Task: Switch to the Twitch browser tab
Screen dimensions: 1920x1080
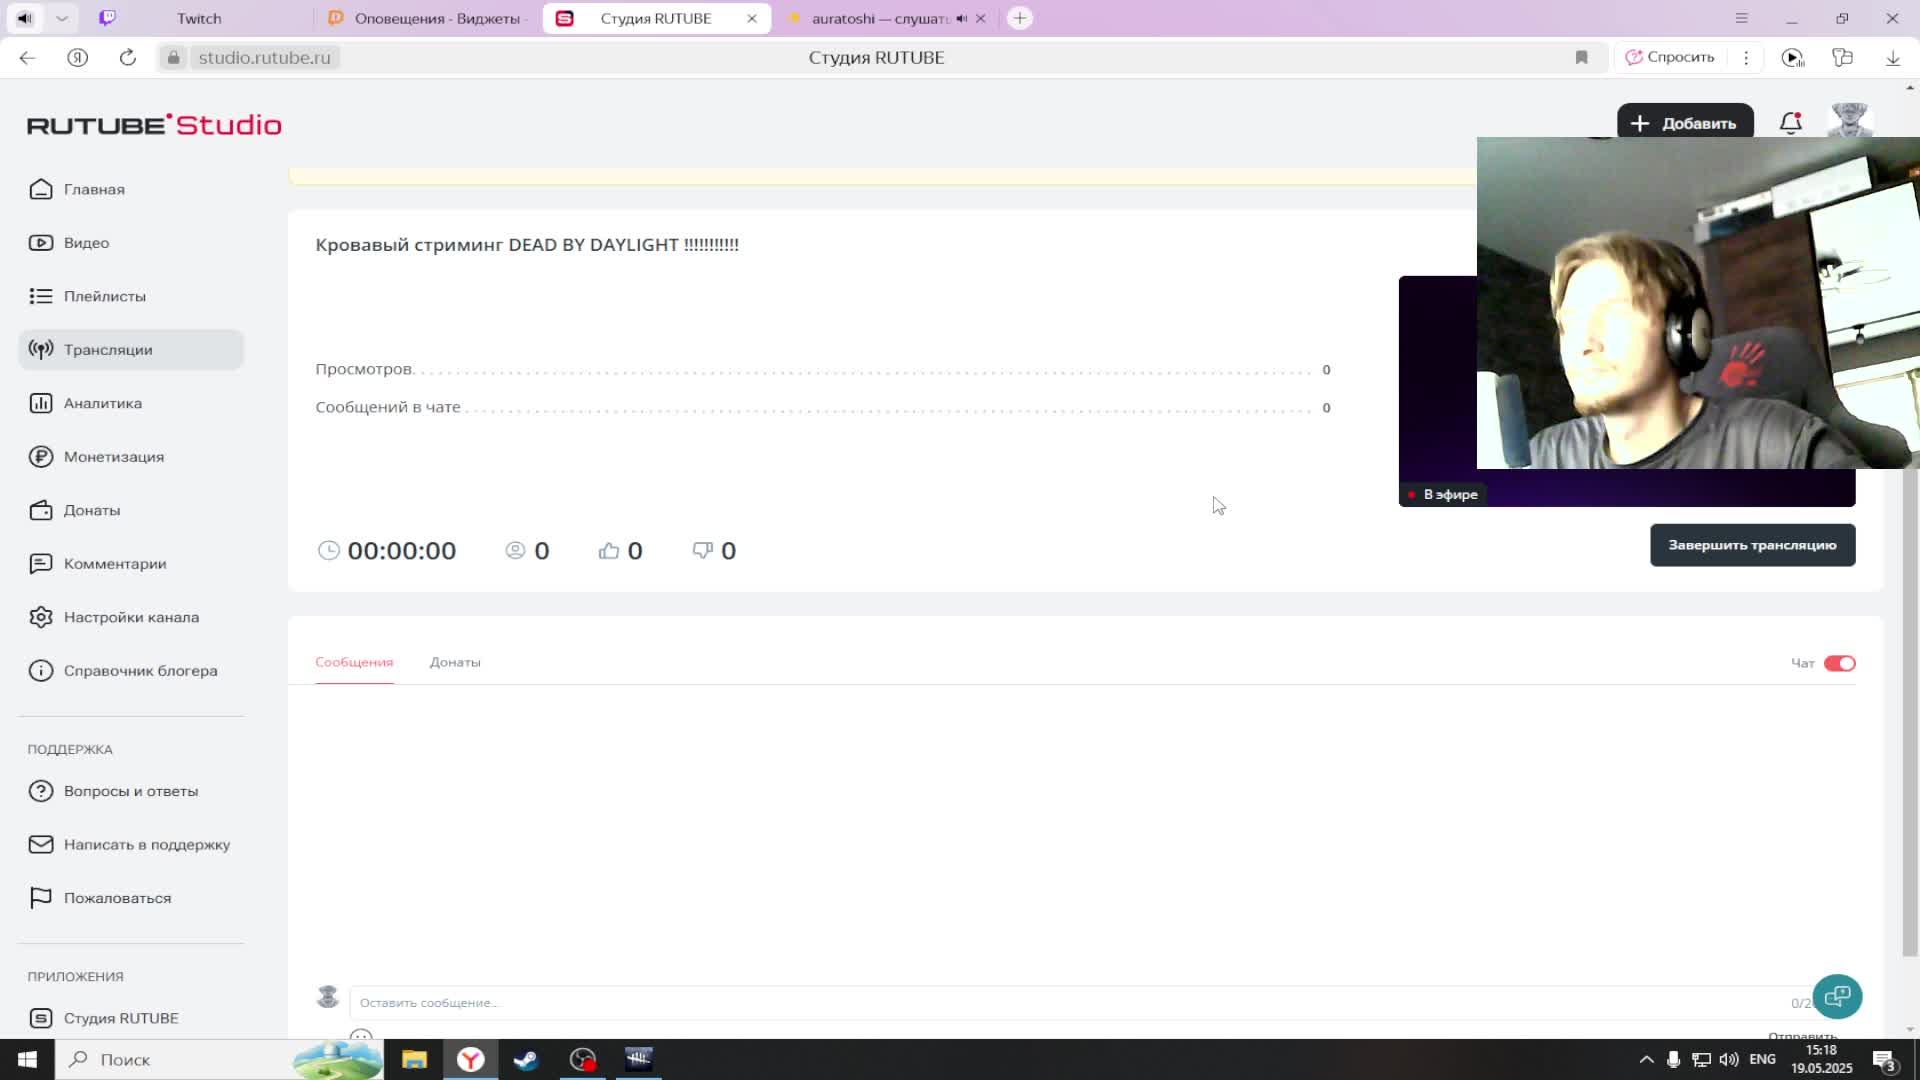Action: click(x=199, y=18)
